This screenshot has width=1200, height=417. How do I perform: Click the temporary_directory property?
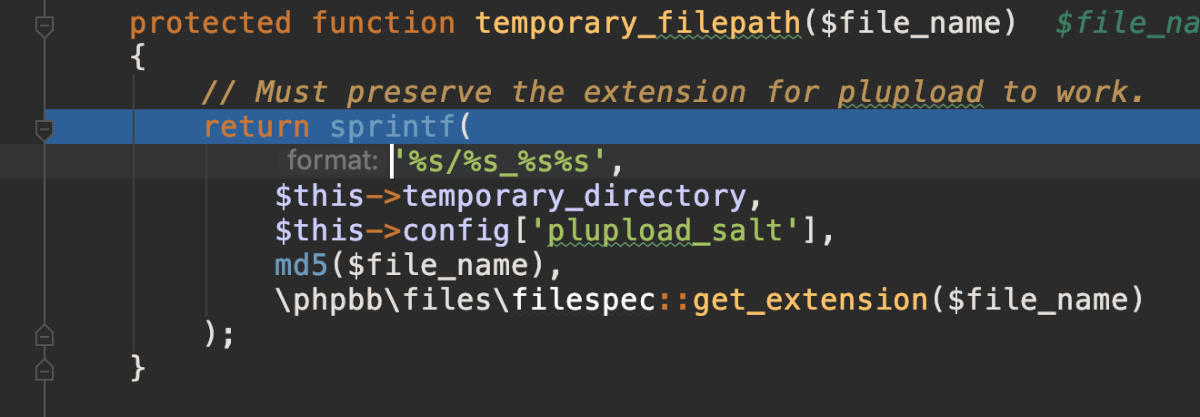click(x=574, y=195)
